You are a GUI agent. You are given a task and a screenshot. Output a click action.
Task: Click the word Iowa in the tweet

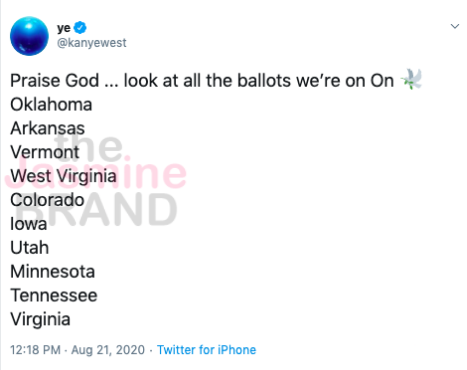tap(28, 224)
